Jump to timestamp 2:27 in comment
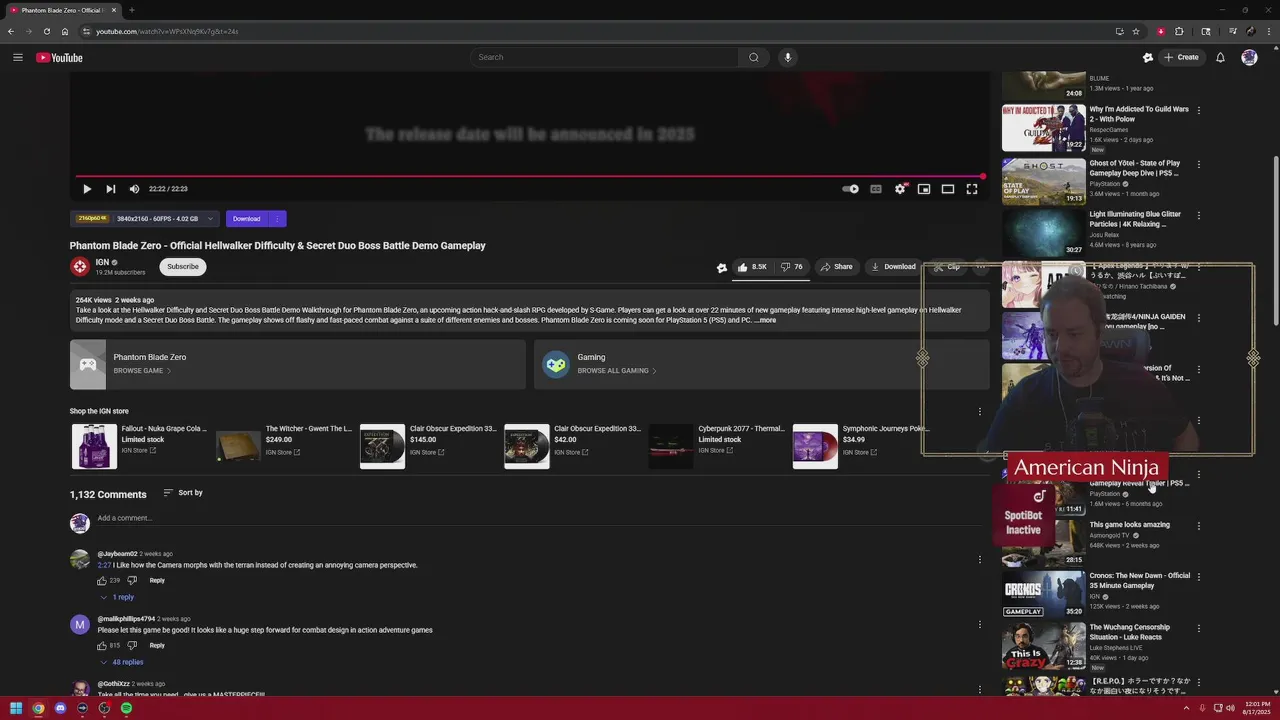 [x=103, y=565]
